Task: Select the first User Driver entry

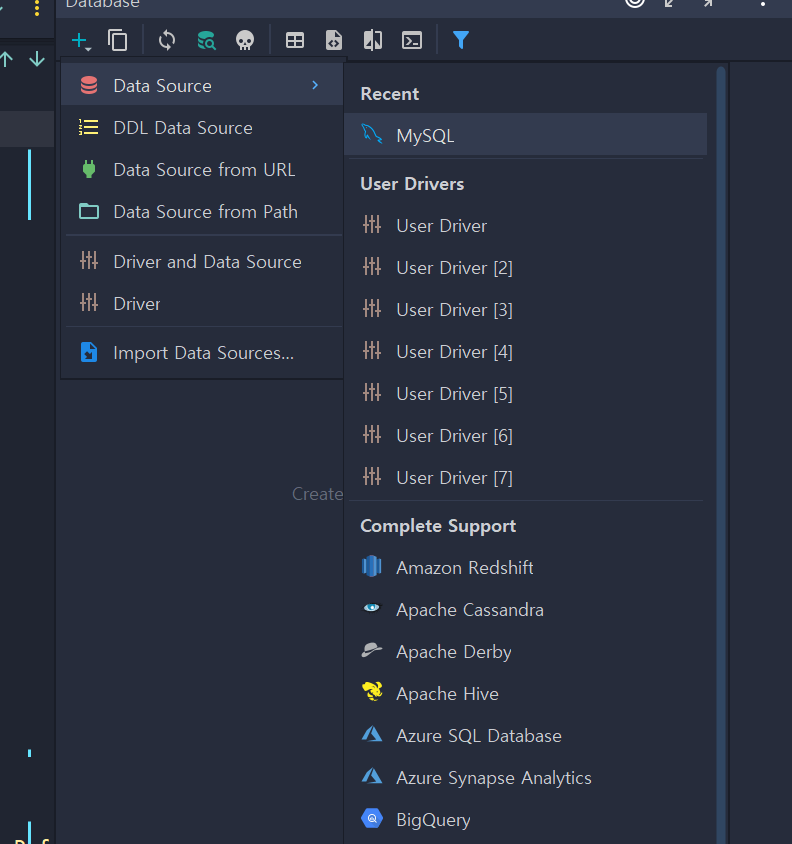Action: [x=525, y=226]
